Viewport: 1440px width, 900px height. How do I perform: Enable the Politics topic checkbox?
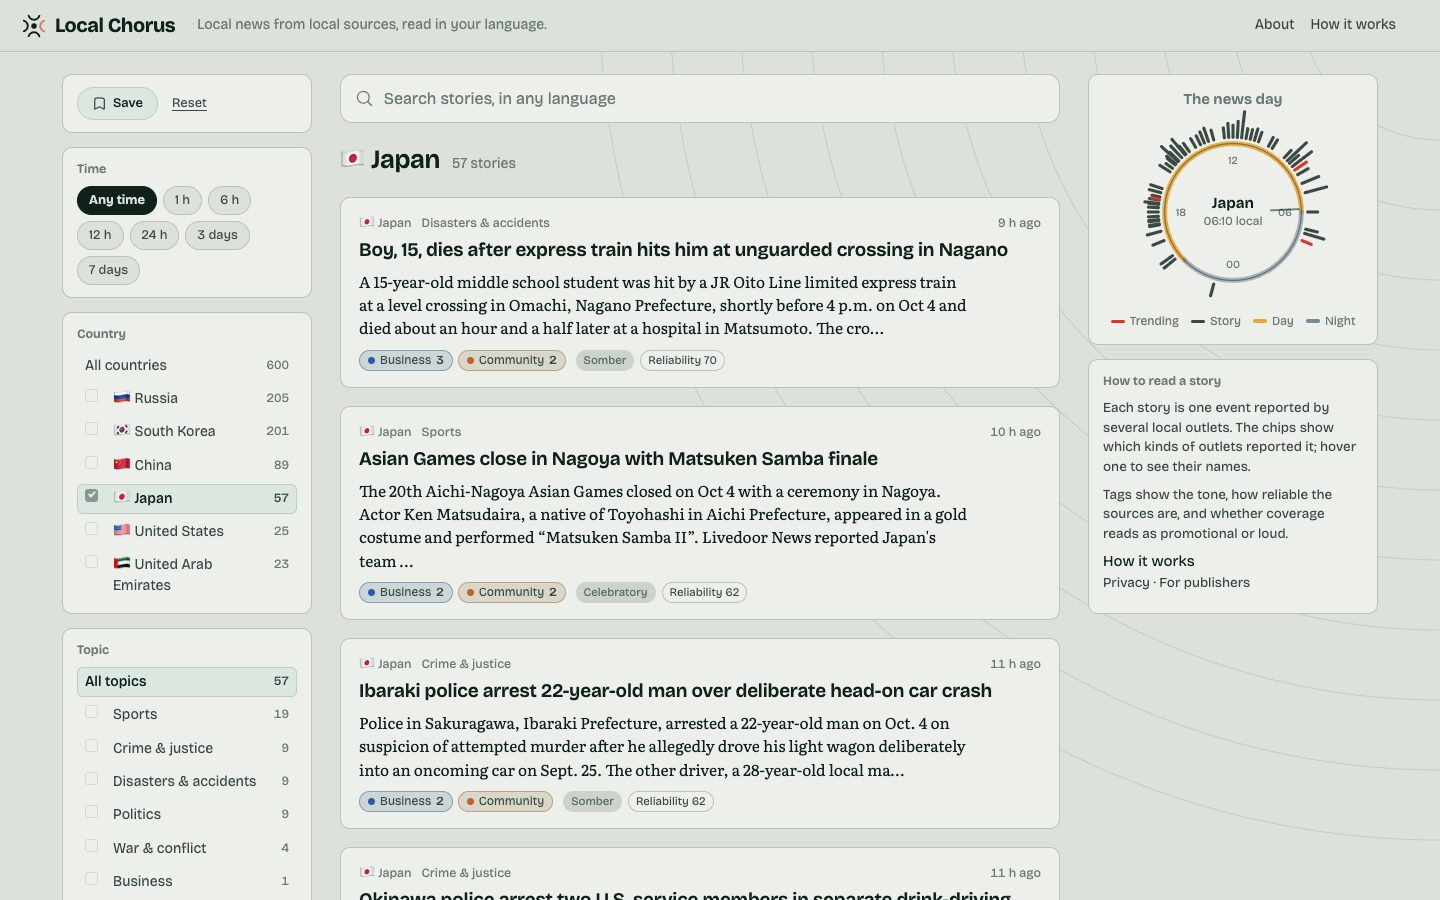coord(92,812)
